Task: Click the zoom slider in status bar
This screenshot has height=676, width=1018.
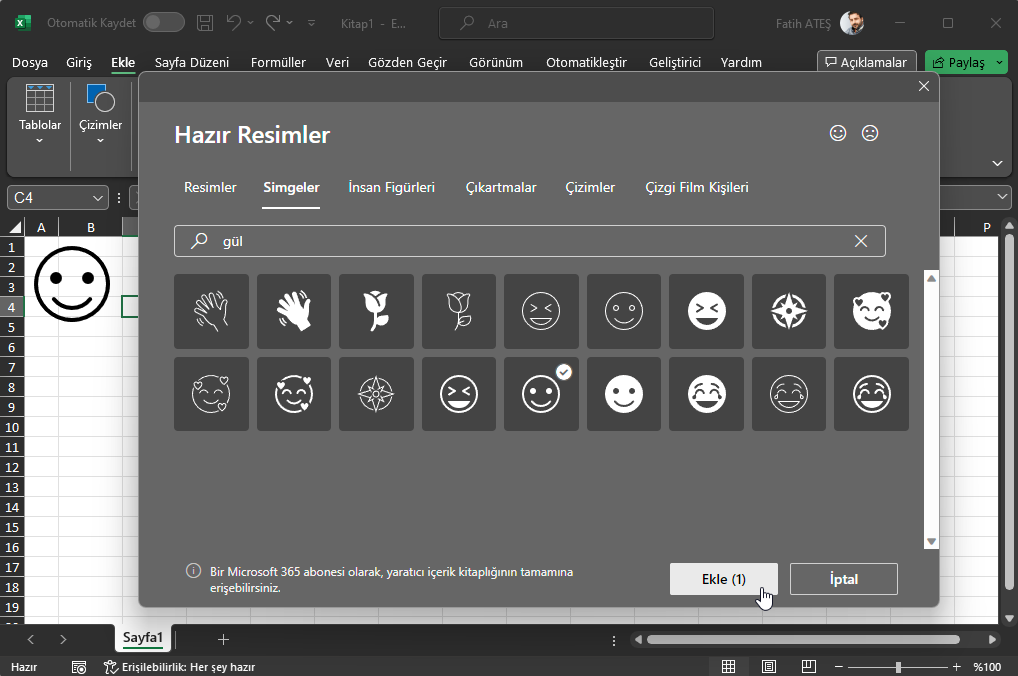Action: click(898, 667)
